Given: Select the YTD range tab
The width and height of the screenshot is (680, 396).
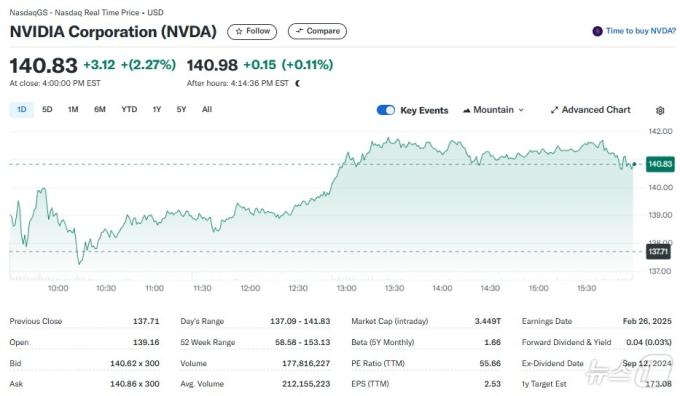Looking at the screenshot, I should pyautogui.click(x=129, y=109).
